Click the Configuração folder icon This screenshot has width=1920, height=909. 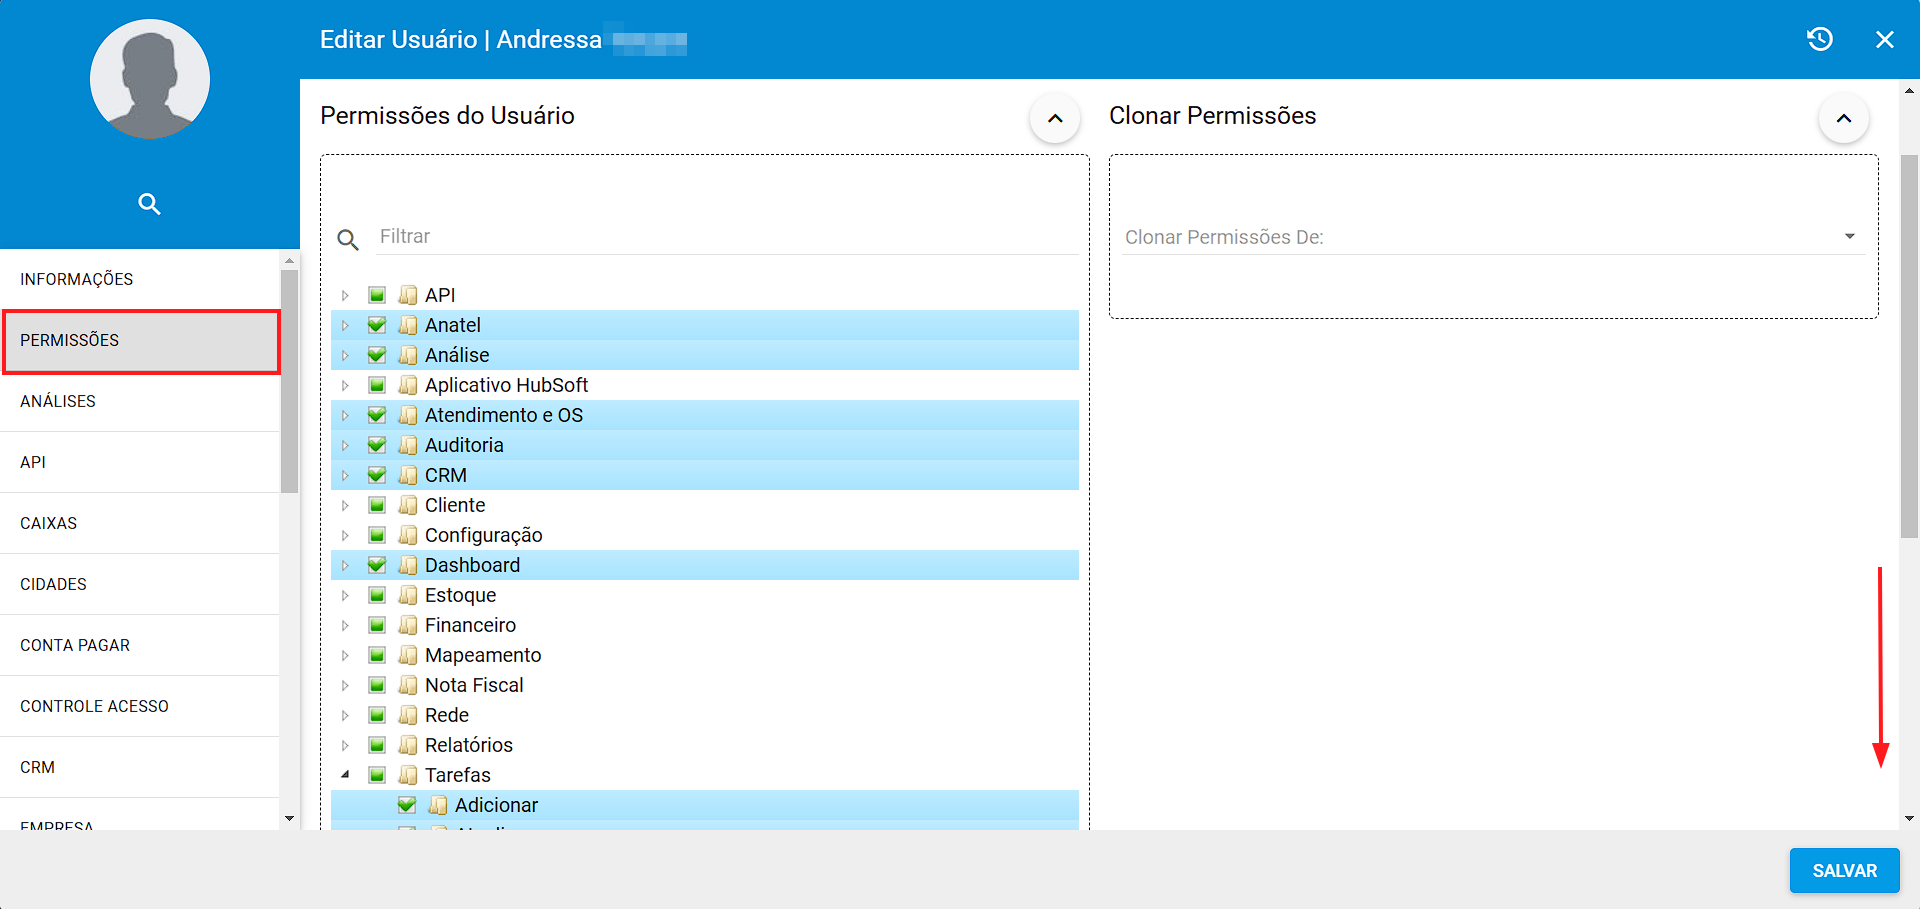(x=408, y=535)
